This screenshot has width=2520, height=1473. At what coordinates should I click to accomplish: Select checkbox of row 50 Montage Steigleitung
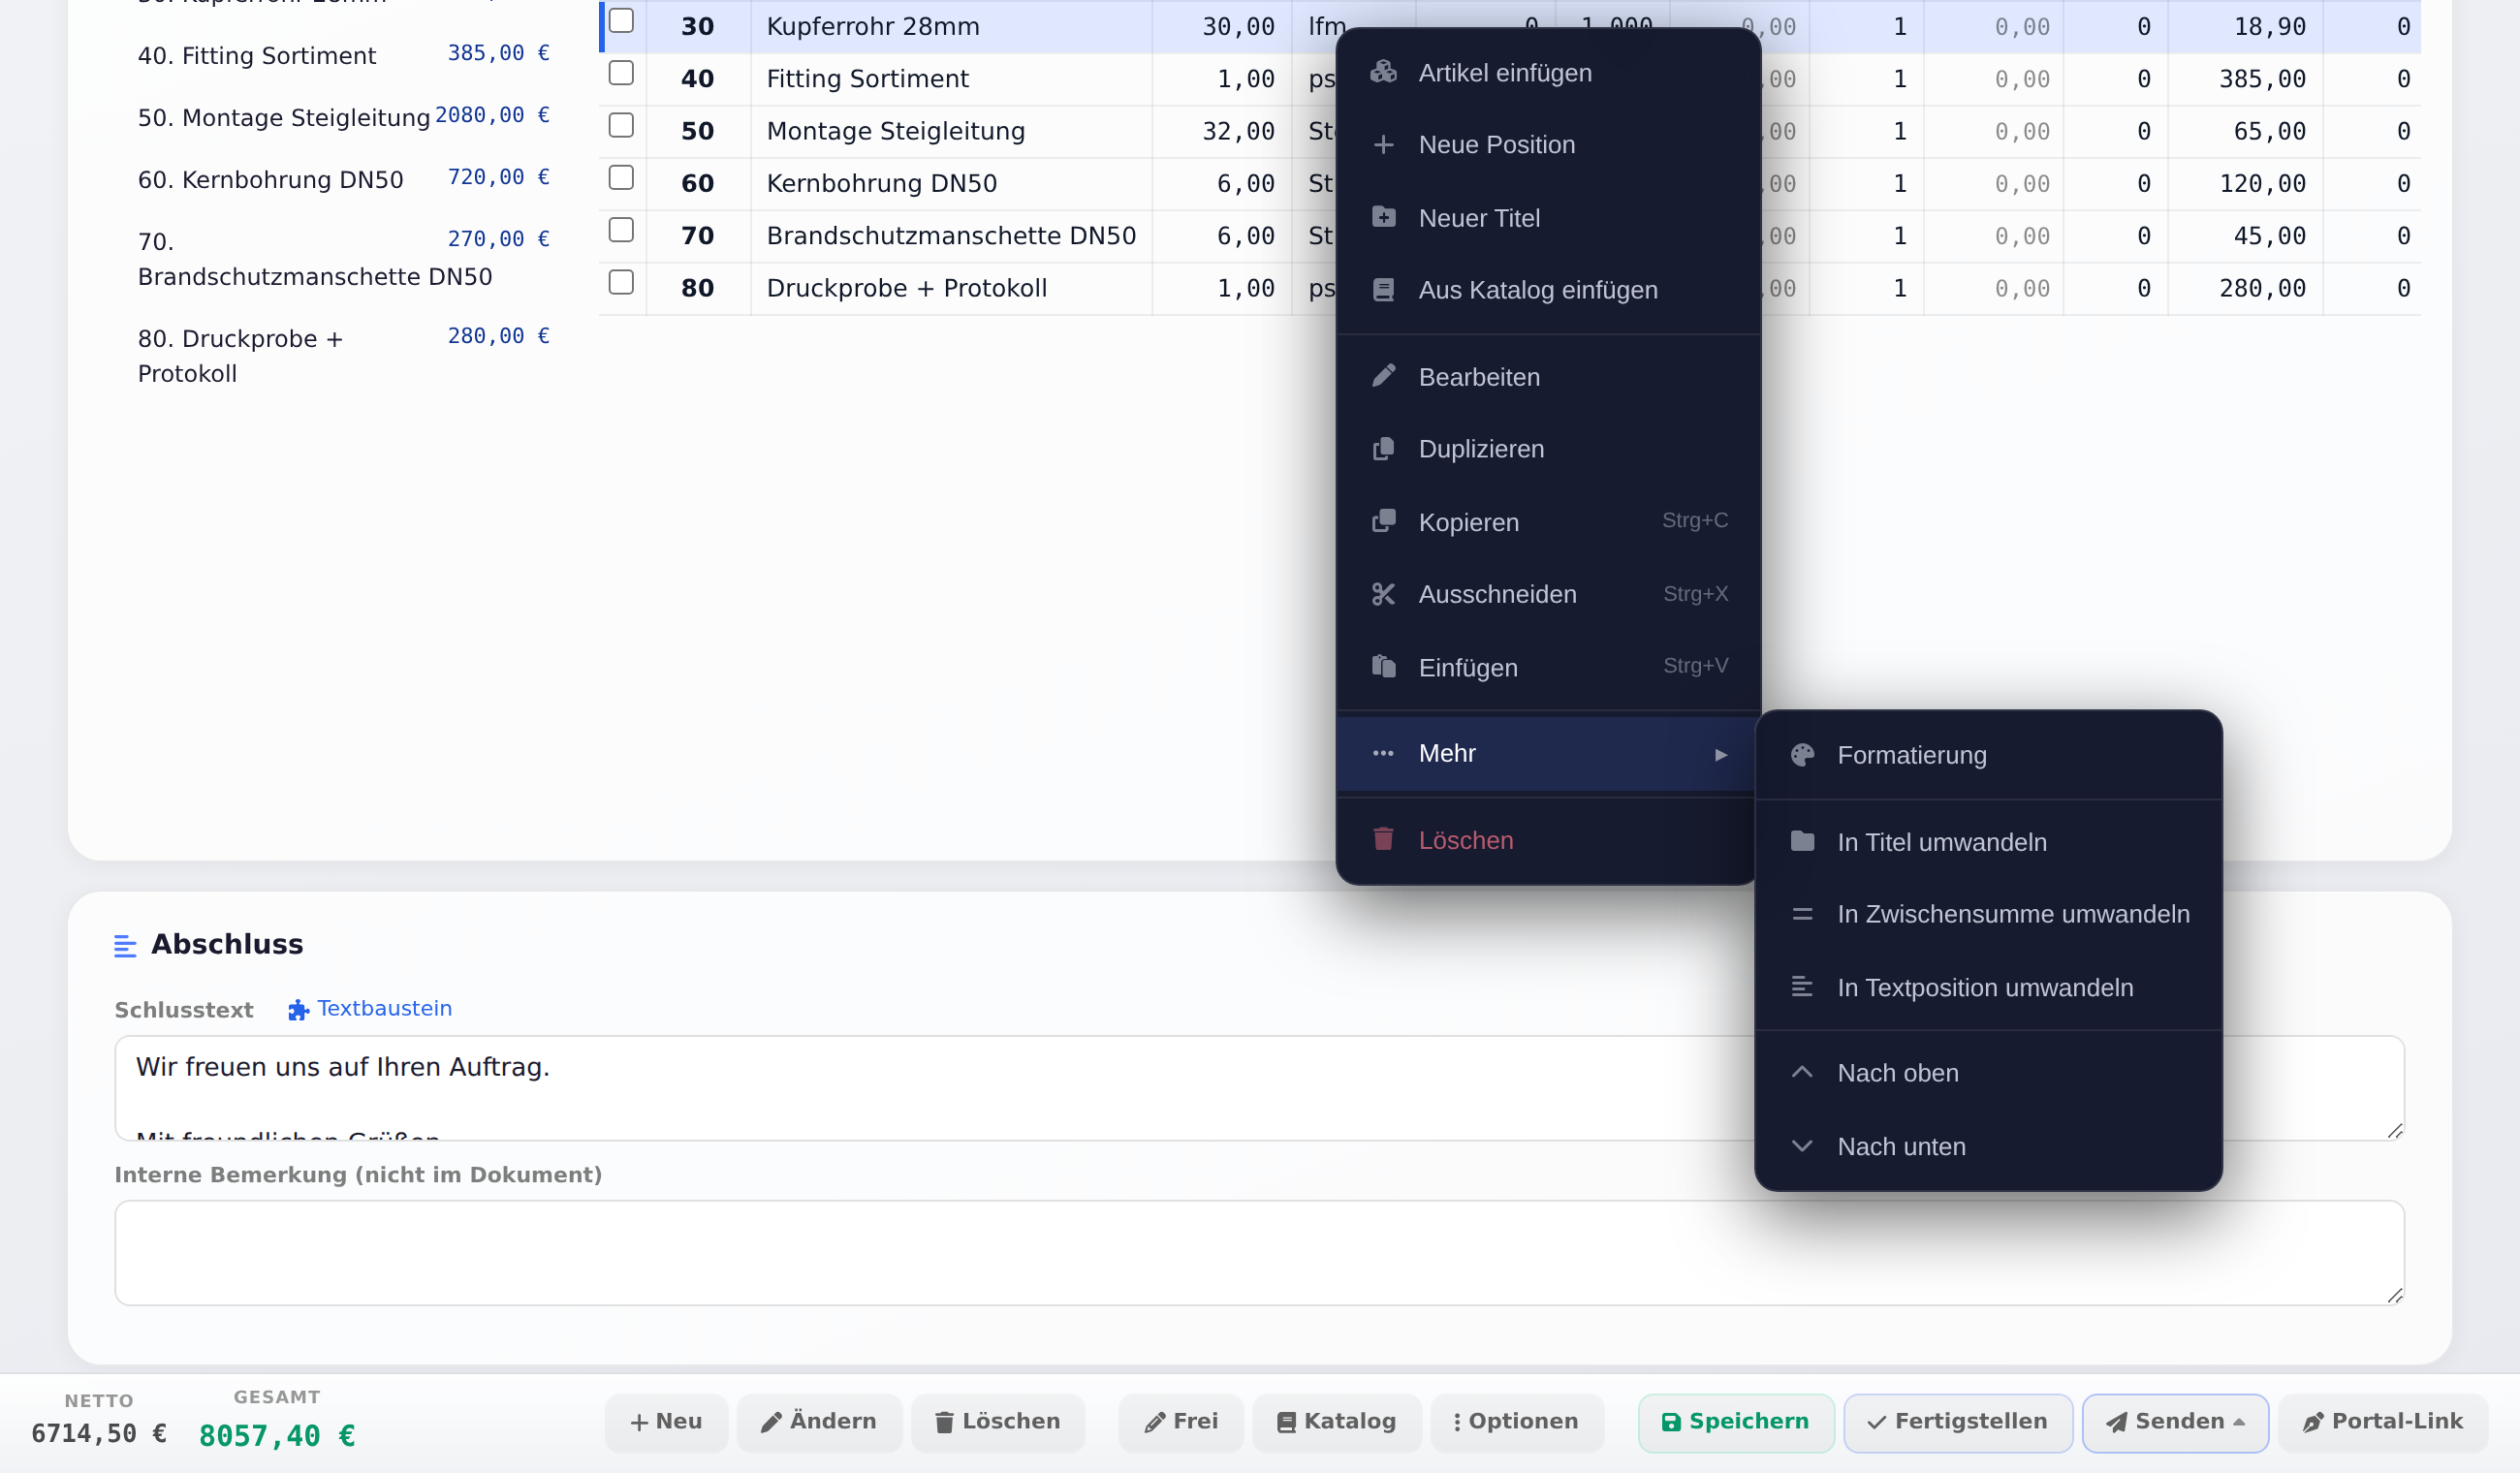click(621, 125)
